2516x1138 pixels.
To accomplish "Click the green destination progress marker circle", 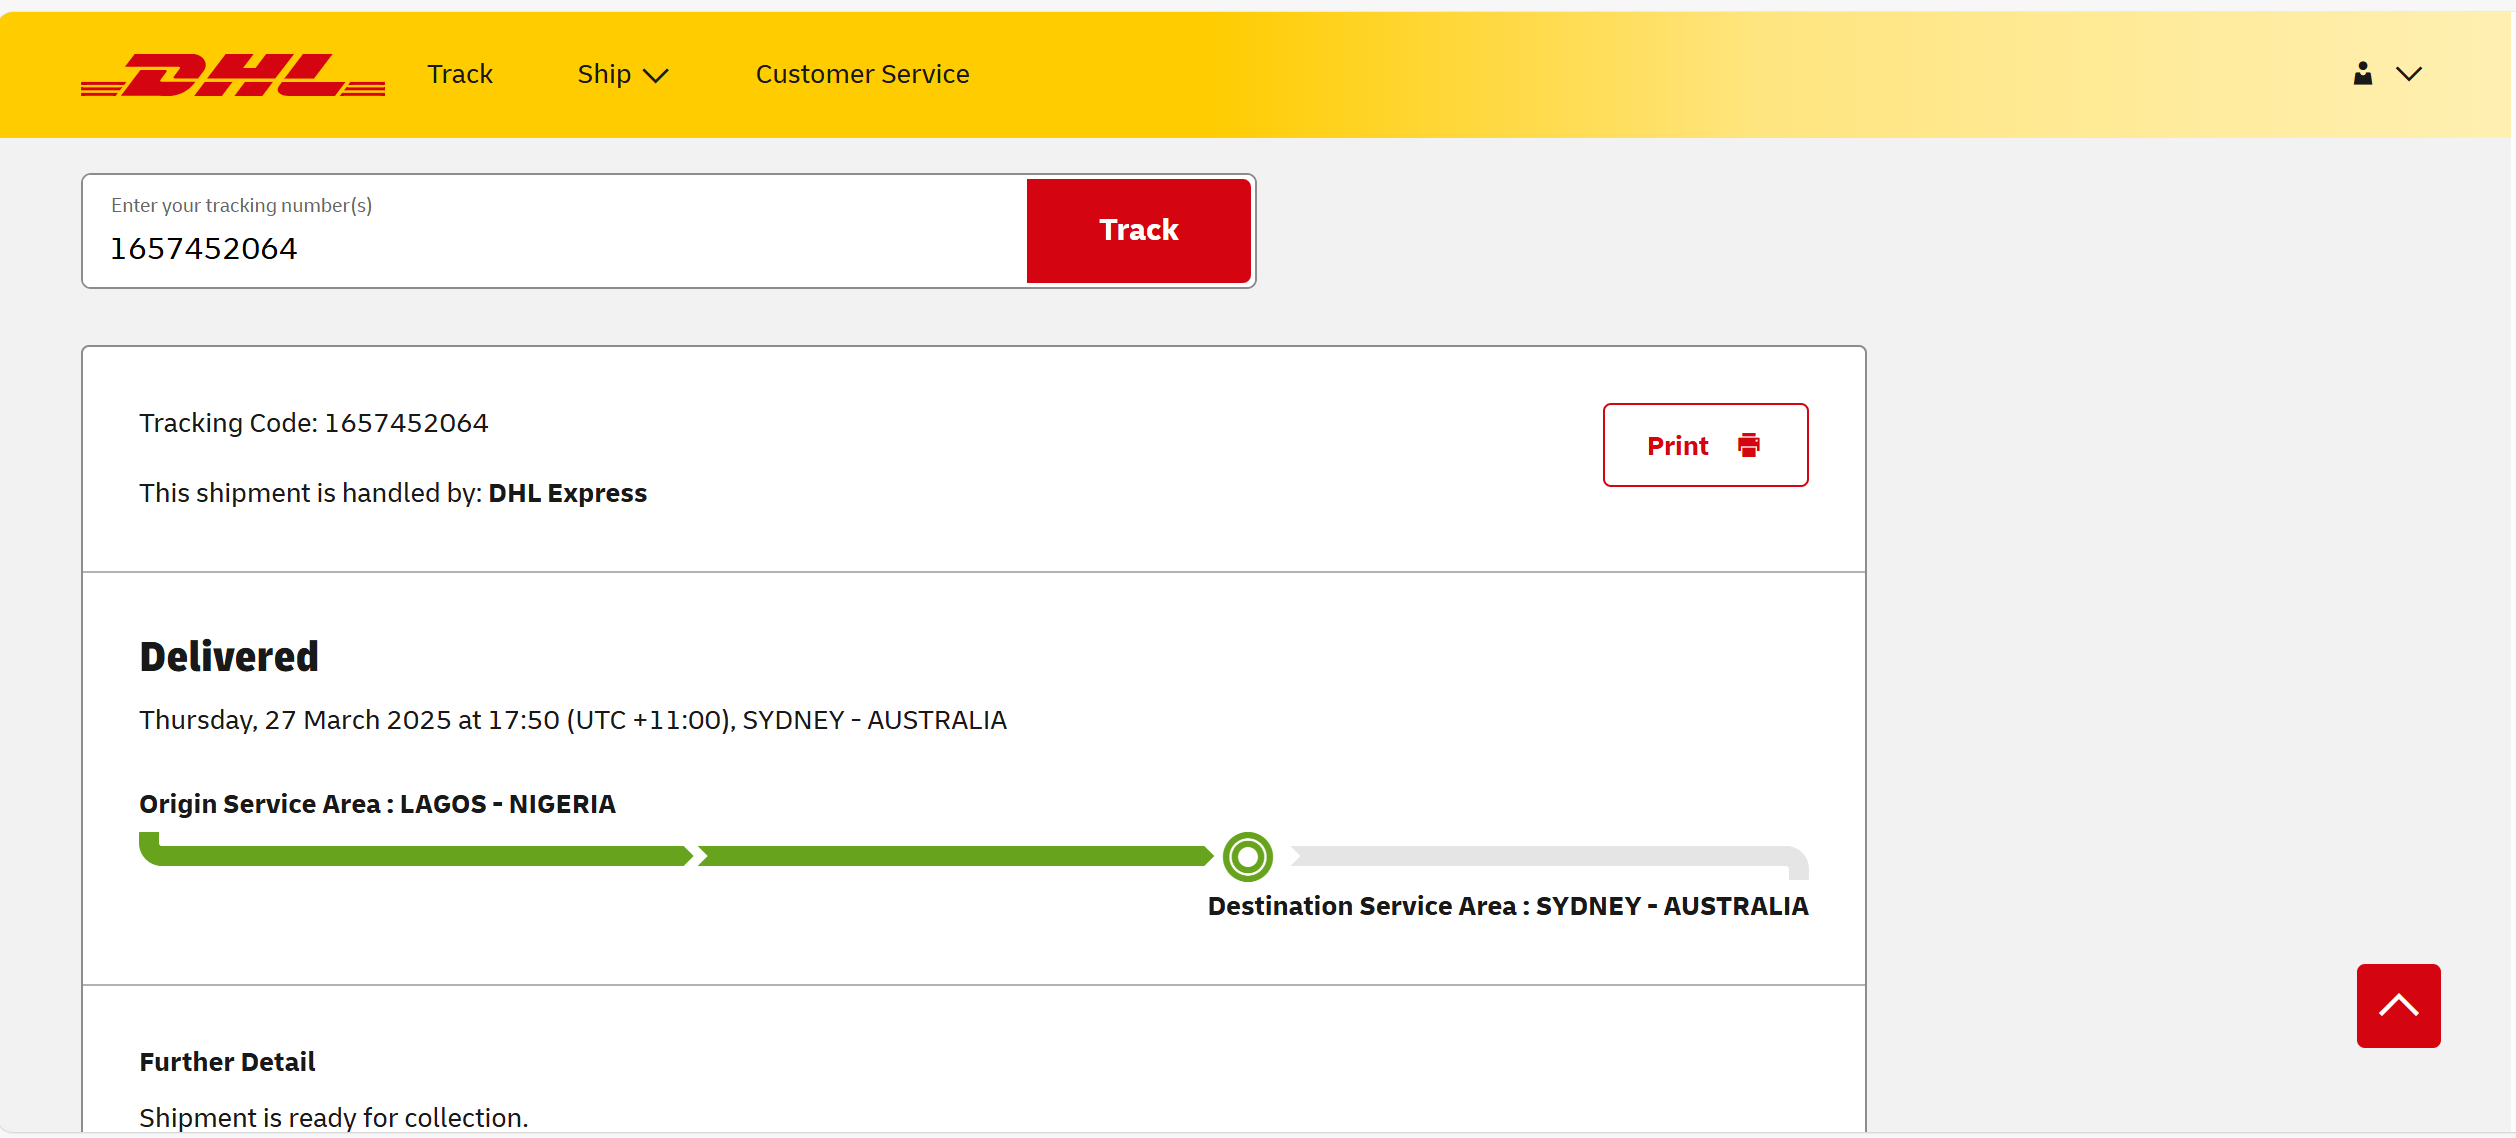I will pyautogui.click(x=1248, y=857).
